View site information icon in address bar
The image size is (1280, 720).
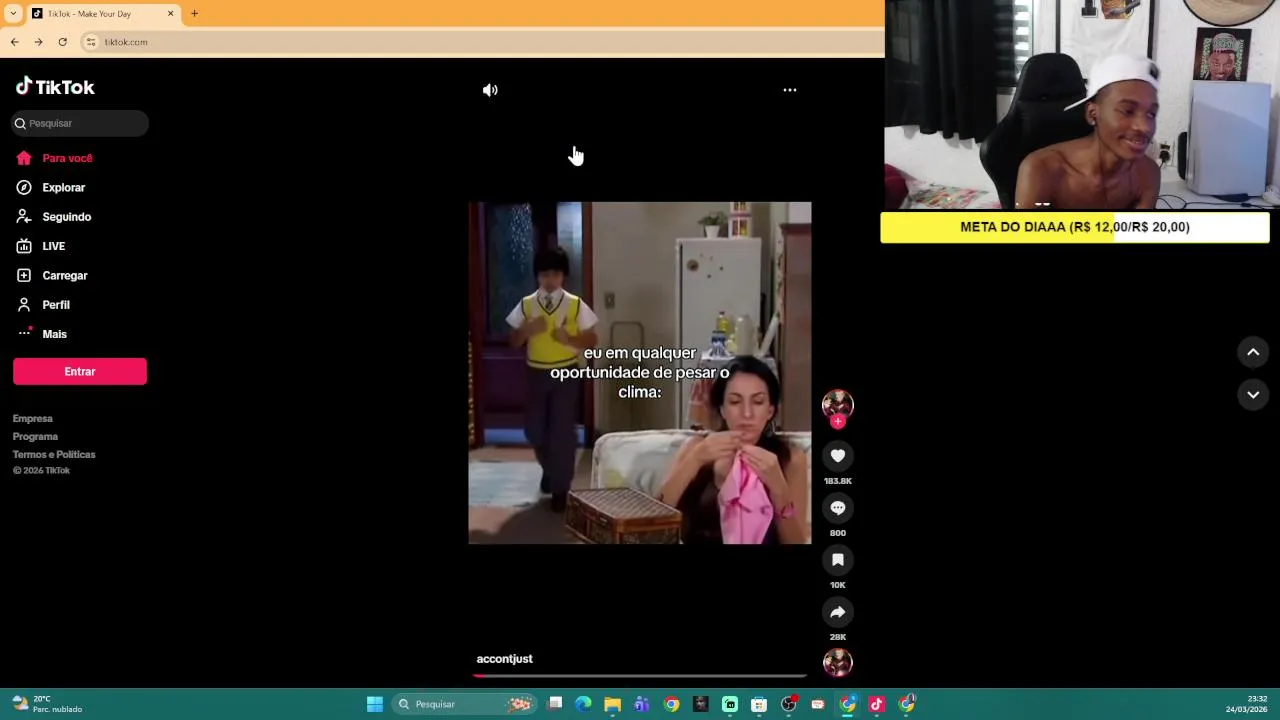91,42
